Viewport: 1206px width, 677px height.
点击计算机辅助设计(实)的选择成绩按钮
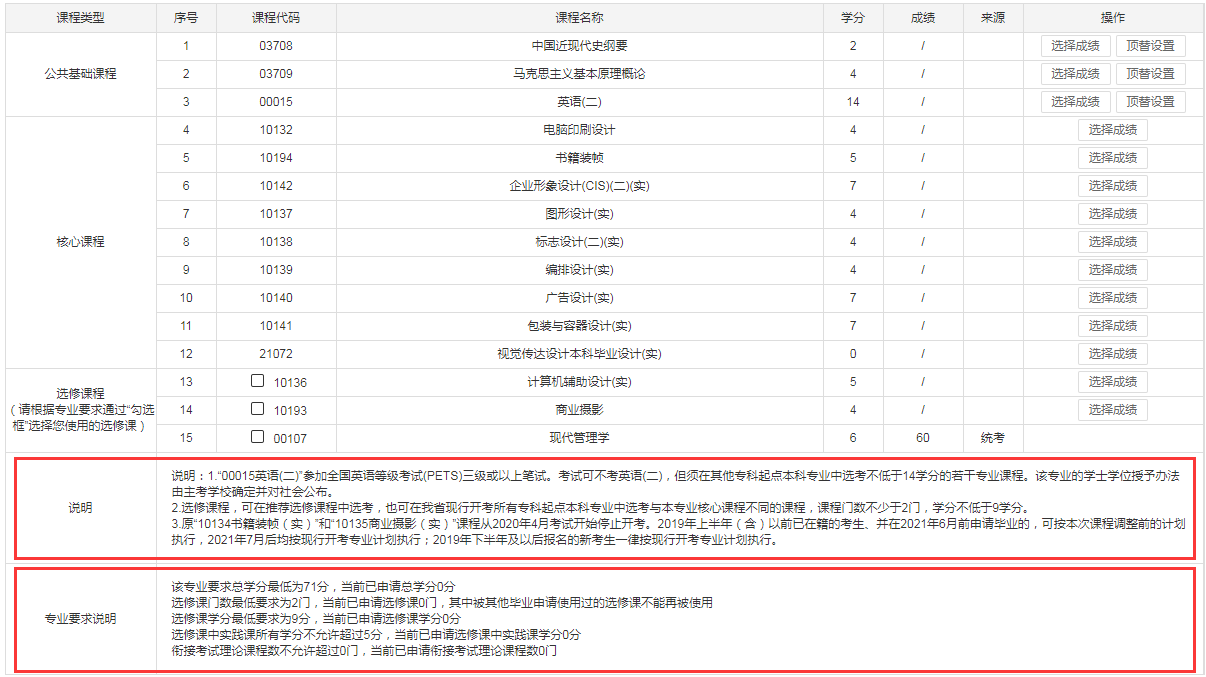(x=1112, y=381)
